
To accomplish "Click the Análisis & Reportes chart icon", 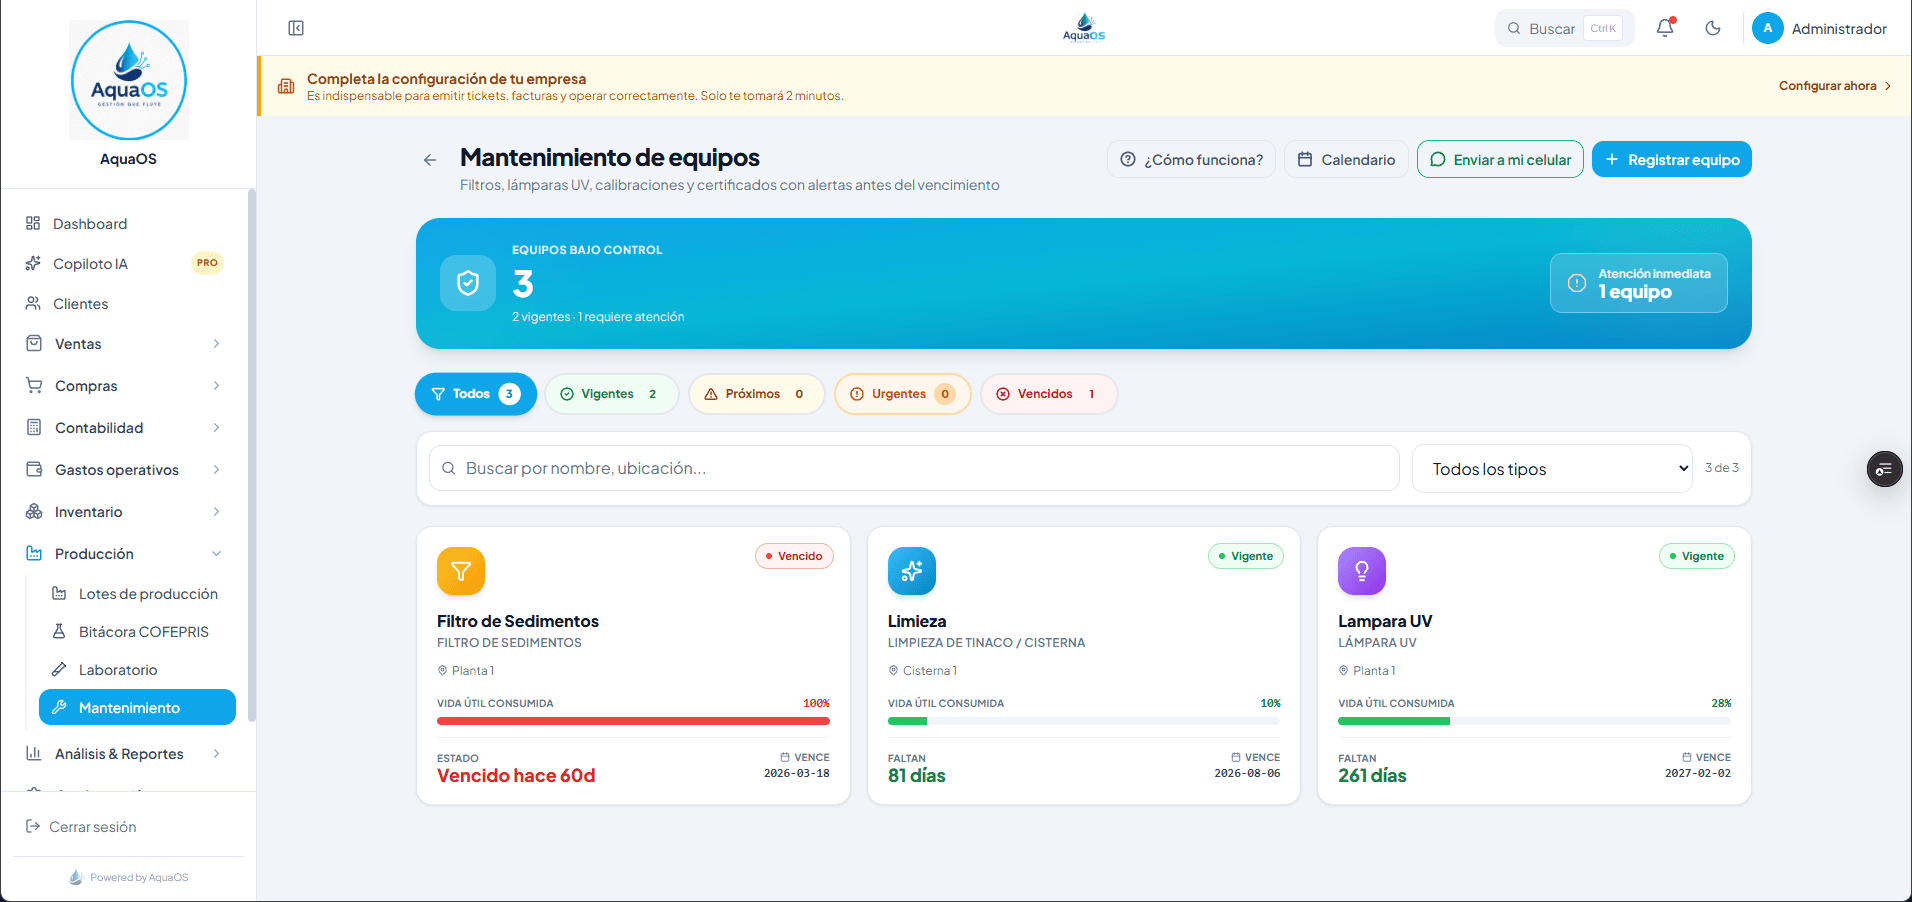I will tap(34, 753).
